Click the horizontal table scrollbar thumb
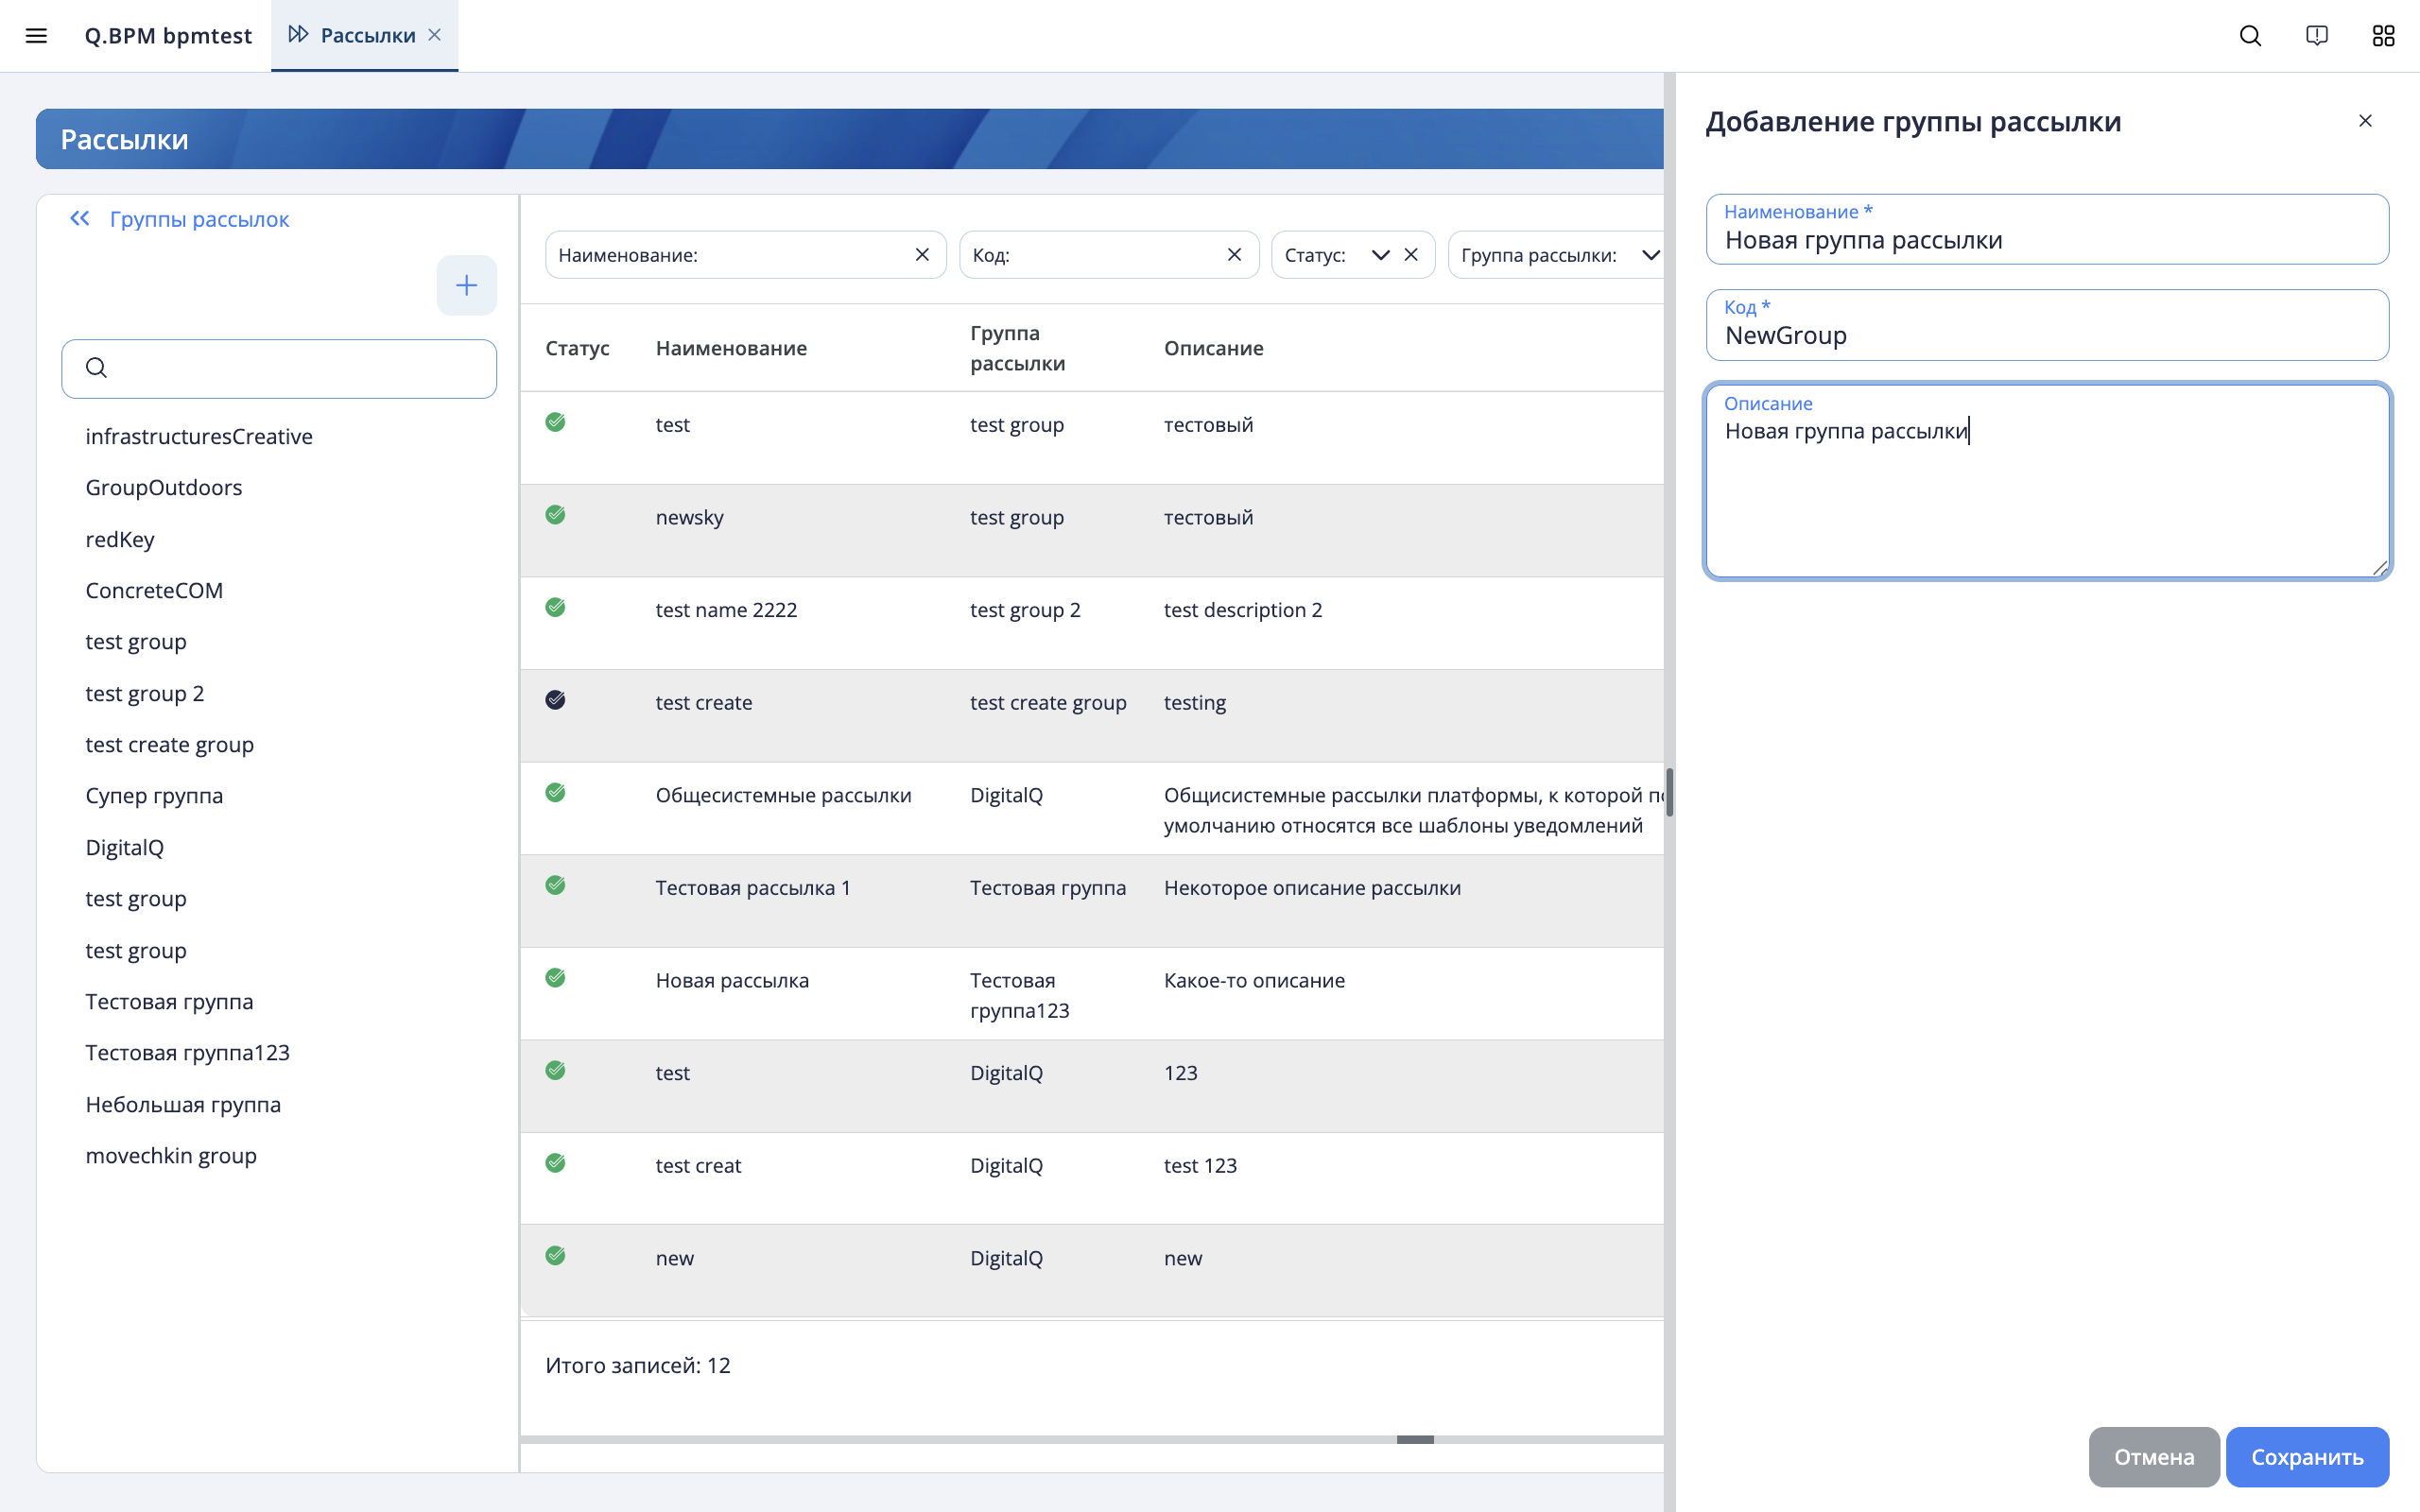This screenshot has height=1512, width=2420. [x=1415, y=1439]
